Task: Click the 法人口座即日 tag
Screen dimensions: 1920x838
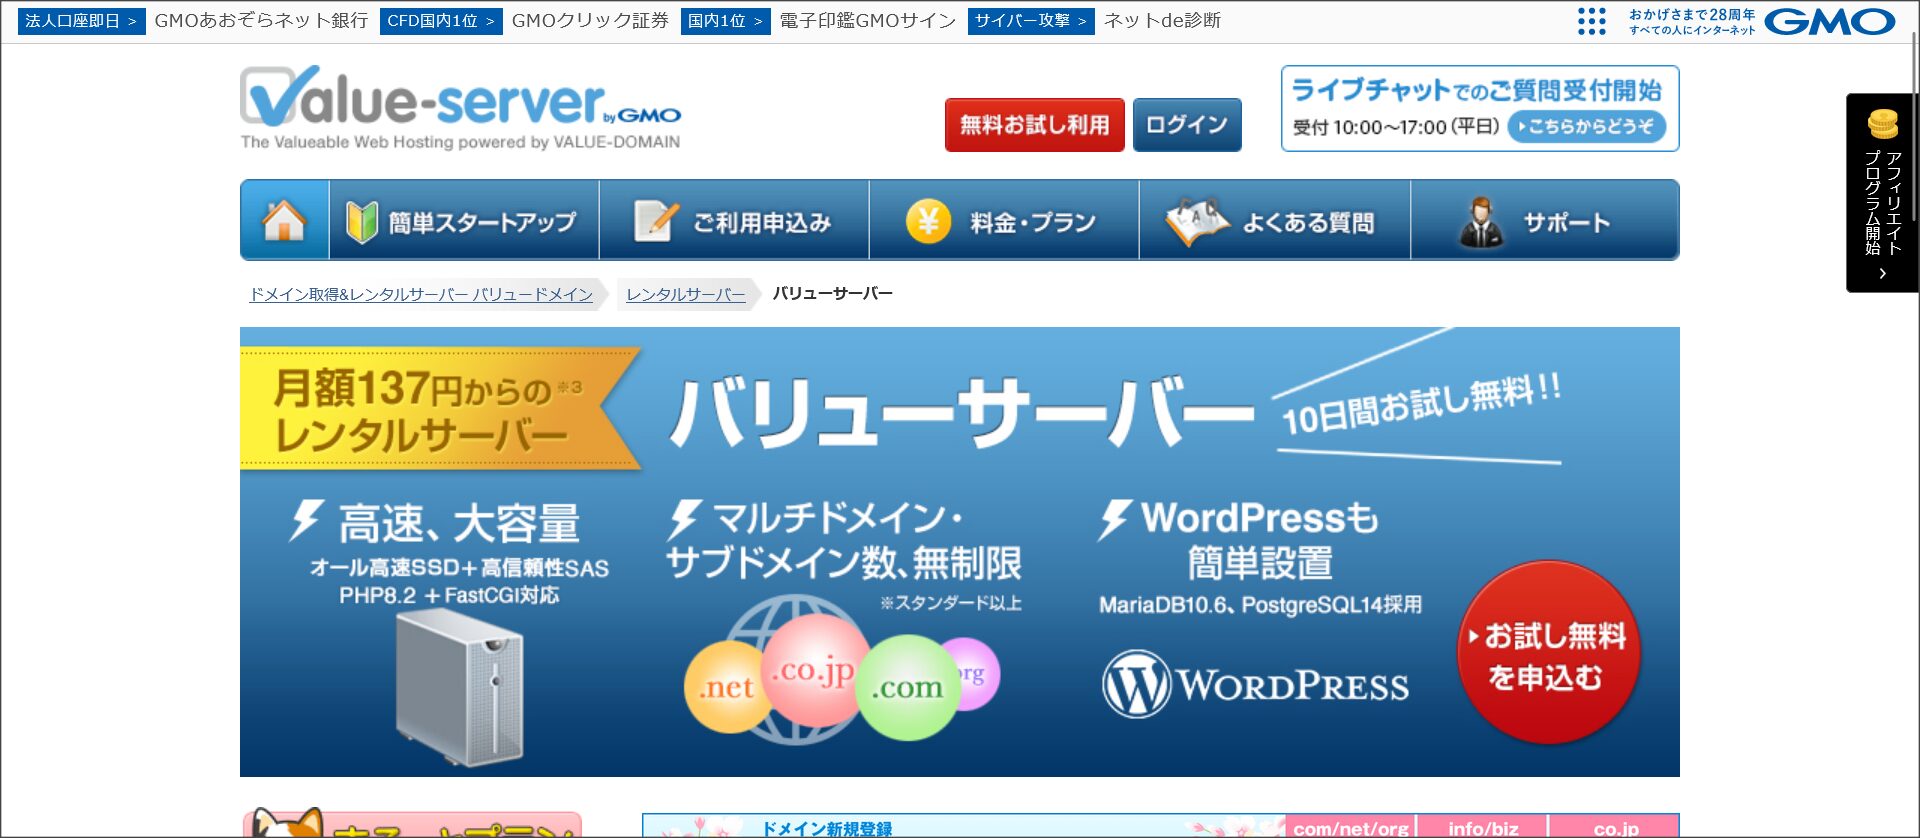Action: pyautogui.click(x=81, y=21)
